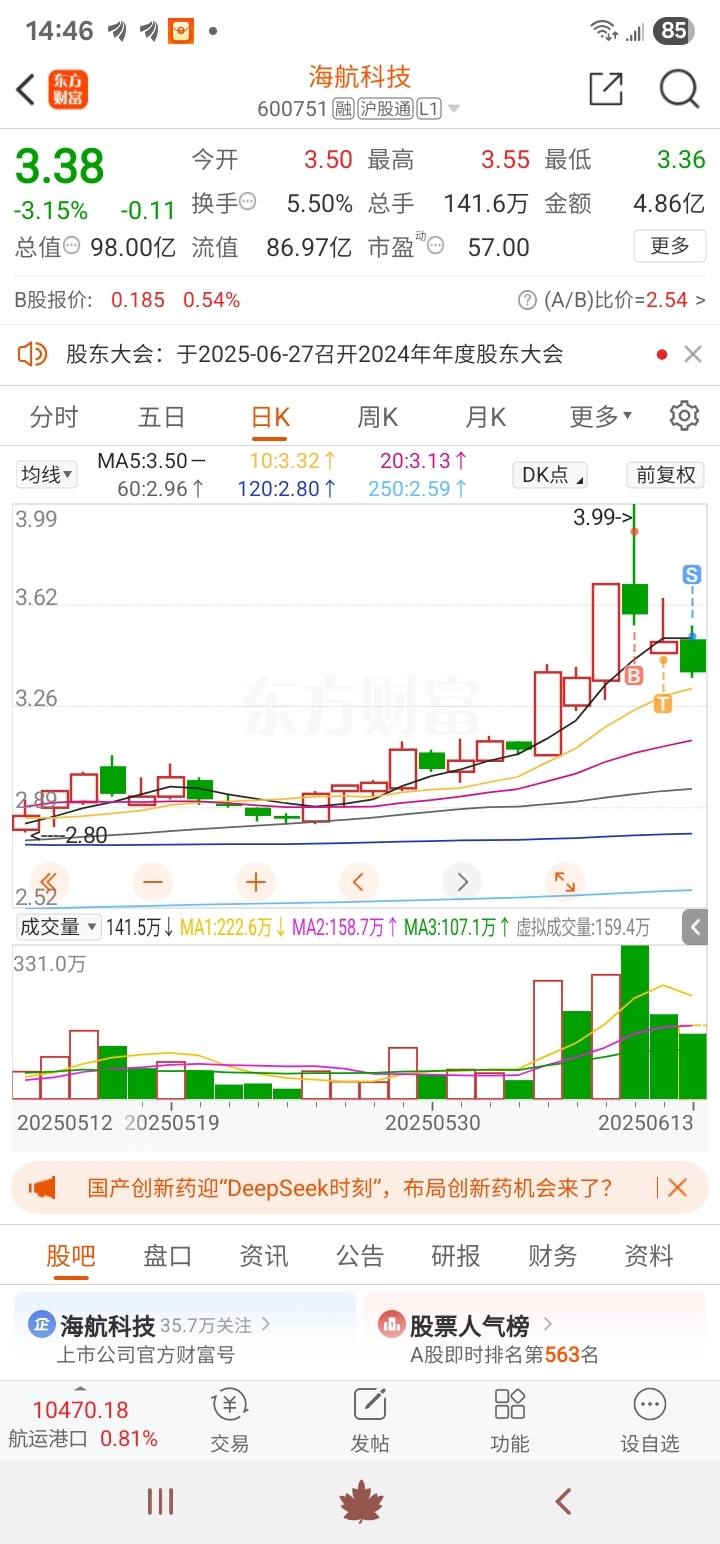Image resolution: width=720 pixels, height=1544 pixels.
Task: Open the 成交量 indicator dropdown
Action: click(58, 927)
